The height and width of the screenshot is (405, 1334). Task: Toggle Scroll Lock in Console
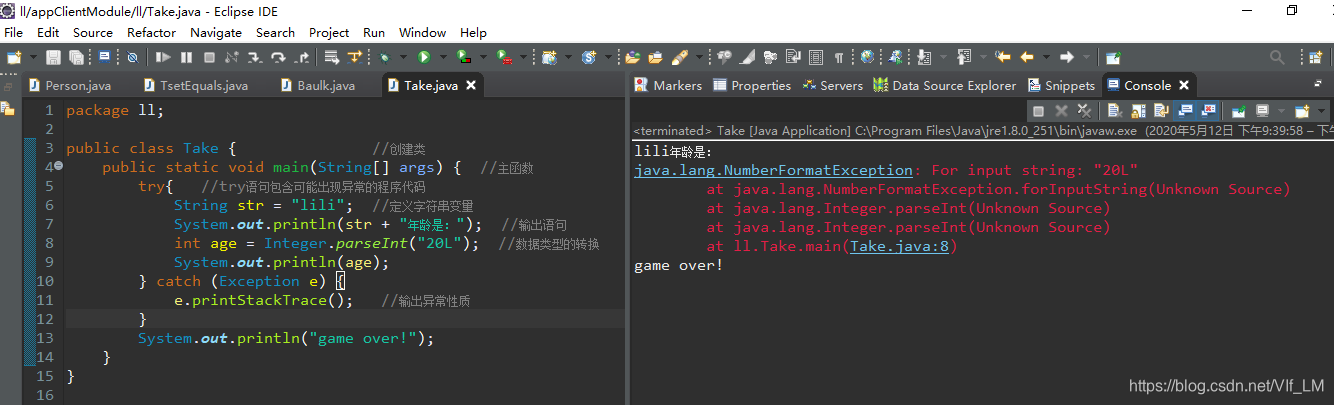pos(1138,110)
